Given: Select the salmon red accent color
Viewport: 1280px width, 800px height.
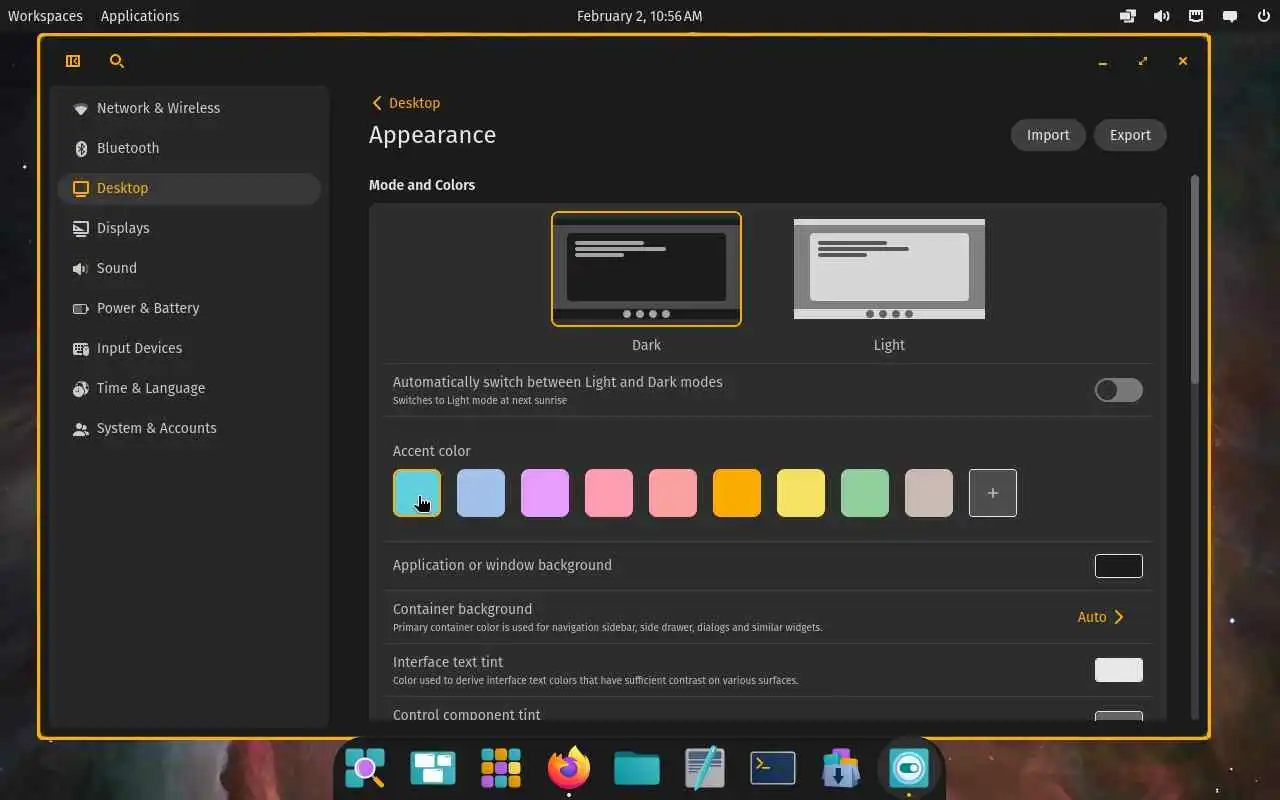Looking at the screenshot, I should (x=673, y=493).
